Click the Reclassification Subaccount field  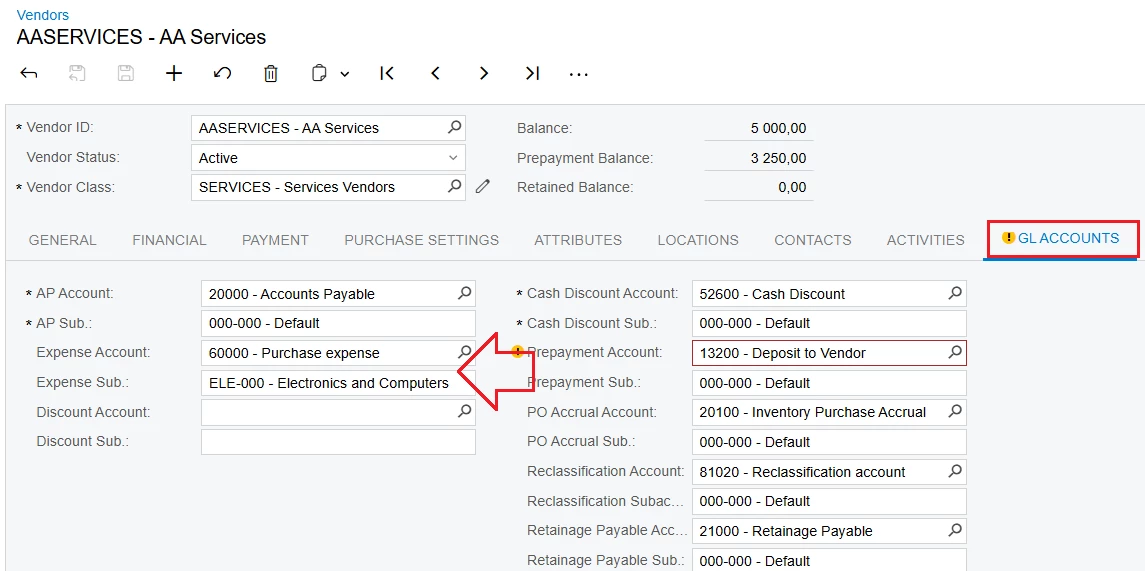pyautogui.click(x=830, y=501)
